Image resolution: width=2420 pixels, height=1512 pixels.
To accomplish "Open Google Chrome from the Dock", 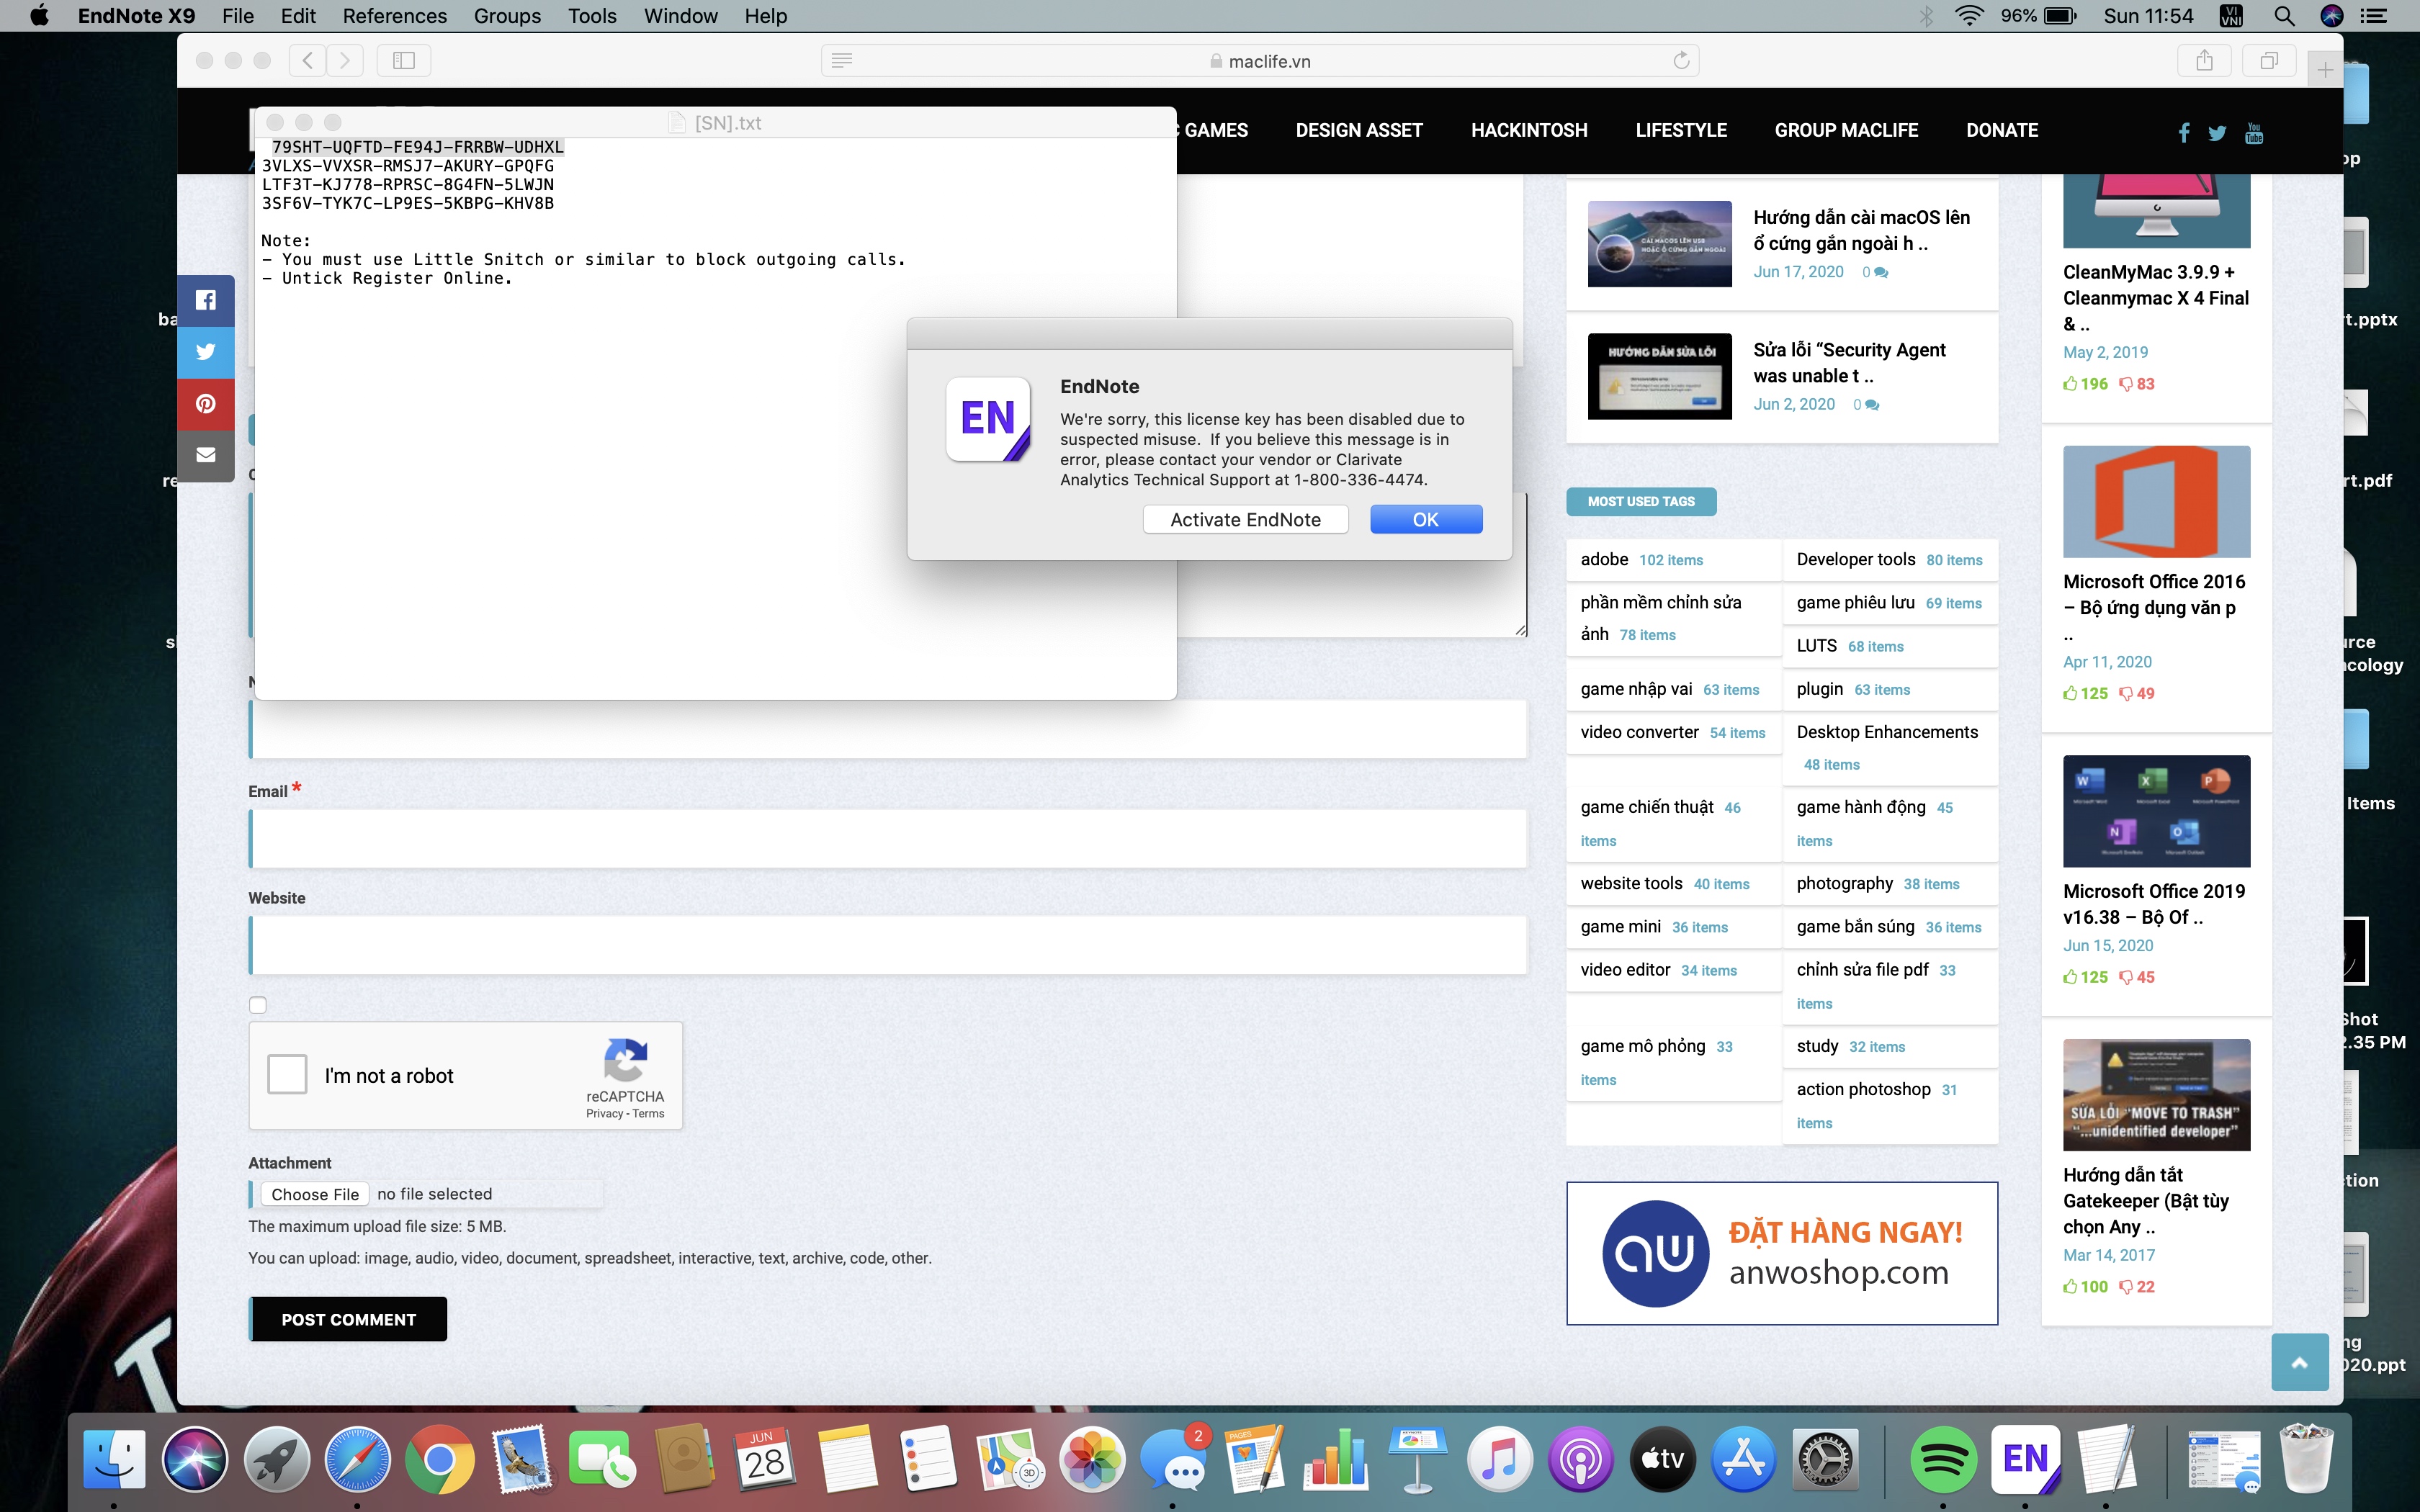I will pyautogui.click(x=439, y=1460).
